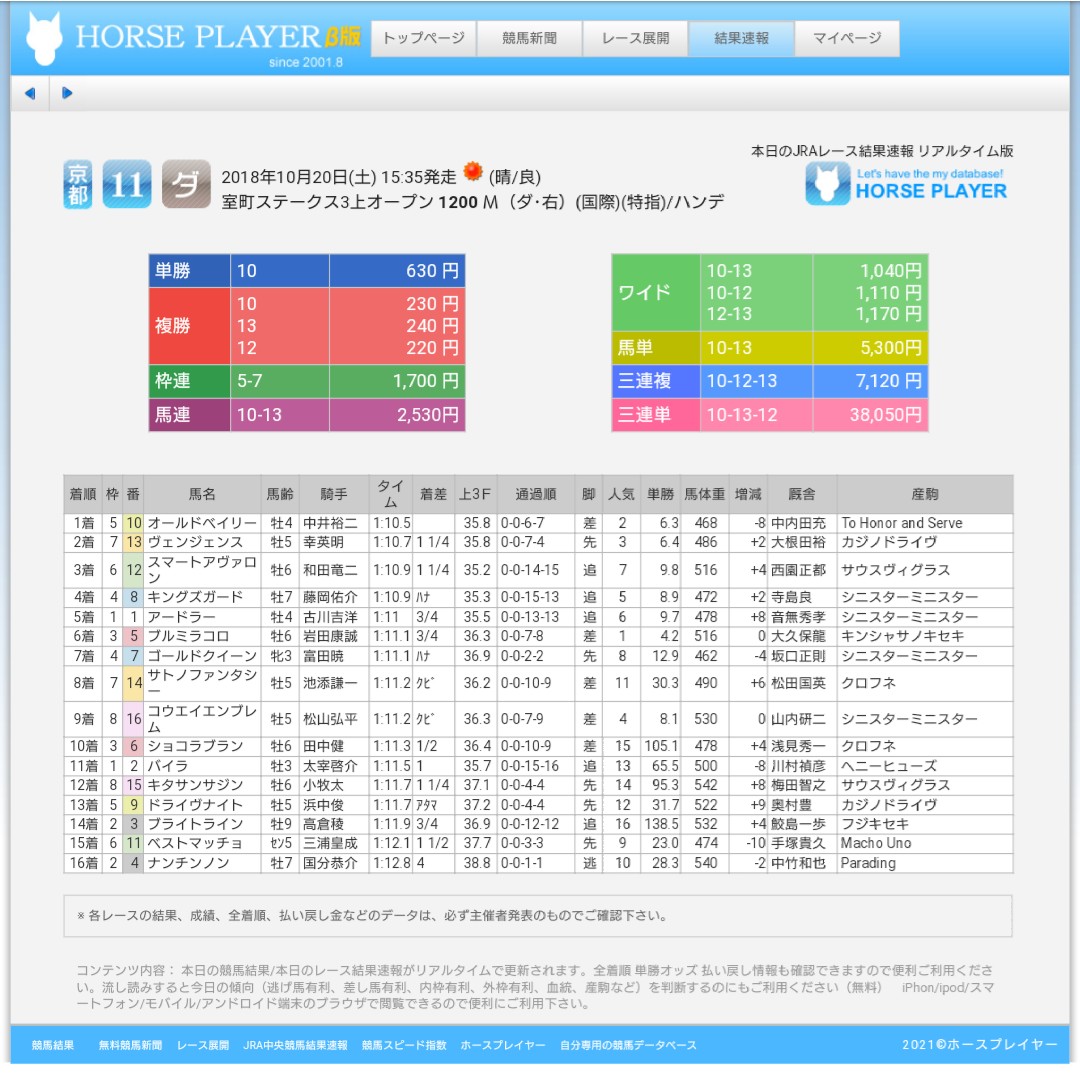Click the white horse head logo
The image size is (1080, 1074).
[44, 39]
